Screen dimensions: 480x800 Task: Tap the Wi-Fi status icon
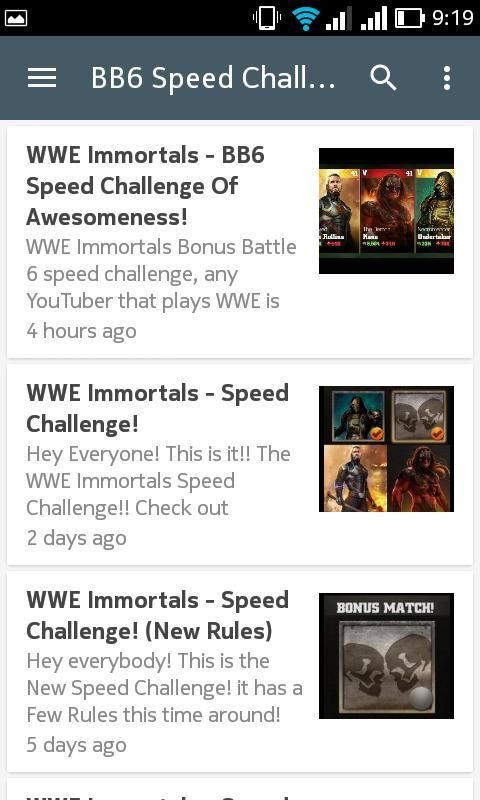pyautogui.click(x=306, y=19)
